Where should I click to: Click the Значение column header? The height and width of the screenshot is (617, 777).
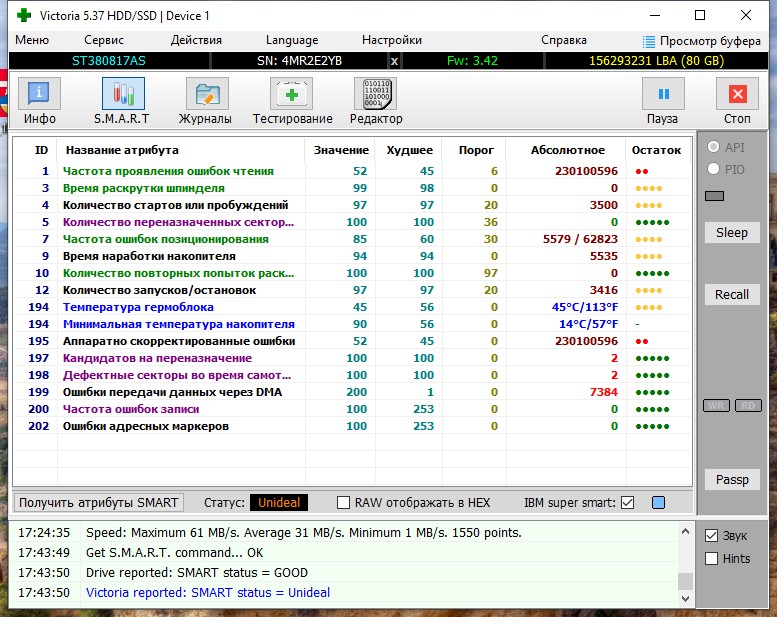click(341, 150)
